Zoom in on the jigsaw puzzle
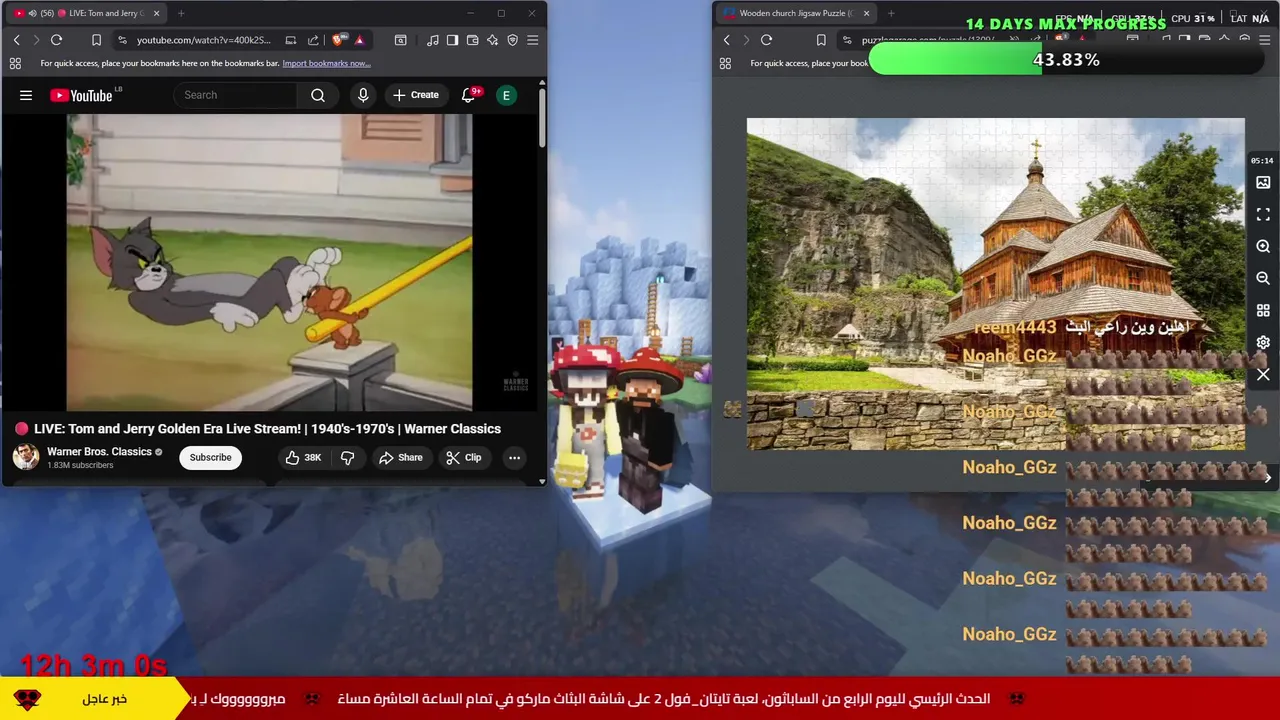Screen dimensions: 1280x720 coord(1263,246)
